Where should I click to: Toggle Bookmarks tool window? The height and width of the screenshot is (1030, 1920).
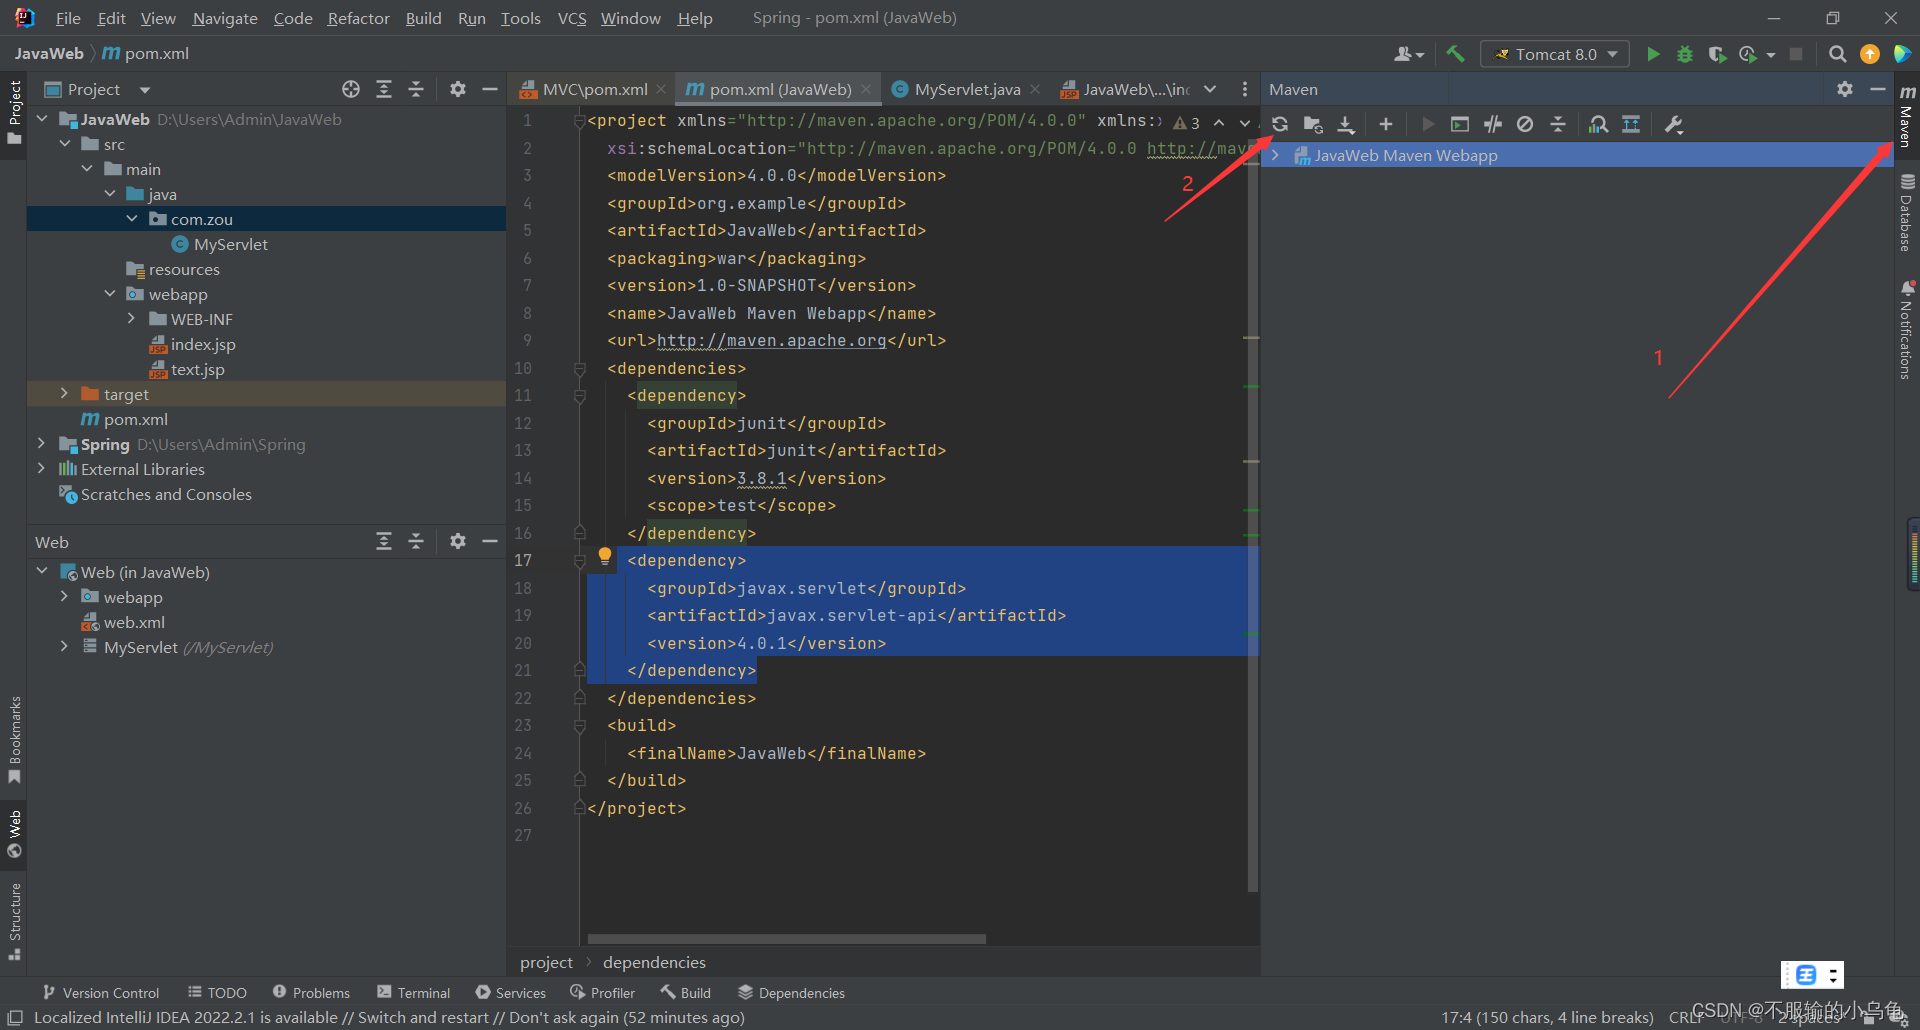point(14,740)
